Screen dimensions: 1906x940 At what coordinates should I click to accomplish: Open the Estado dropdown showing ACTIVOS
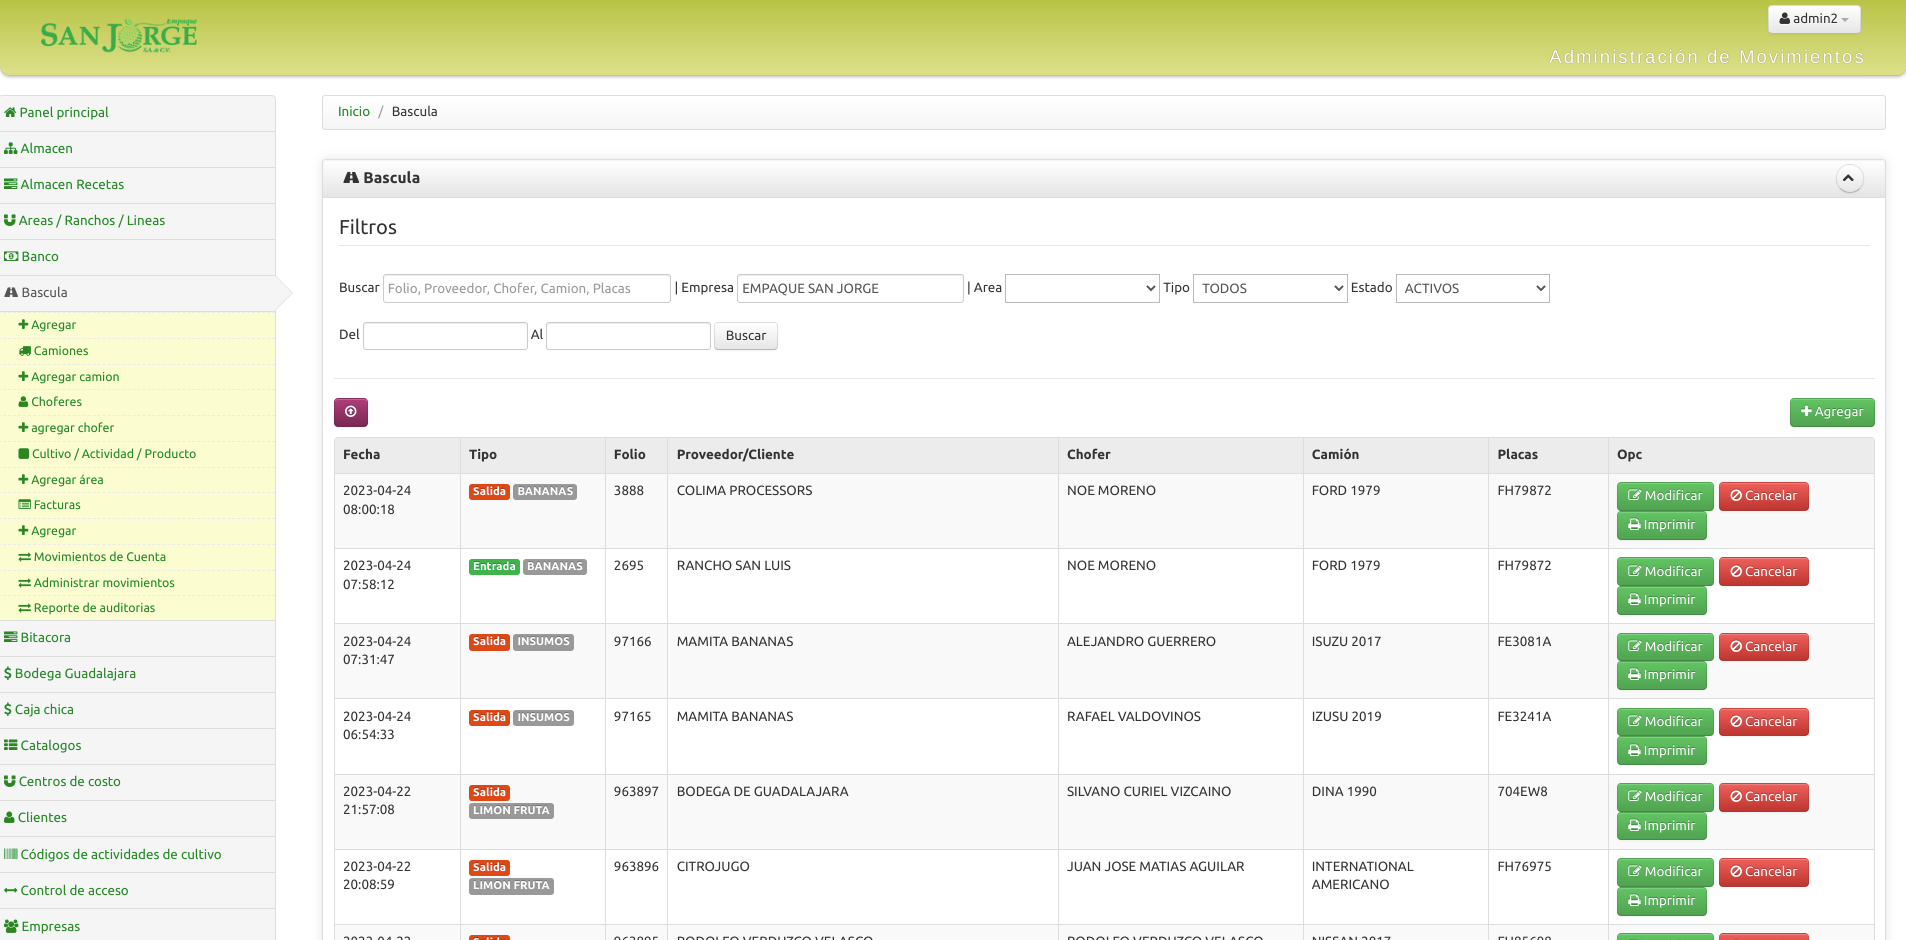[1473, 289]
